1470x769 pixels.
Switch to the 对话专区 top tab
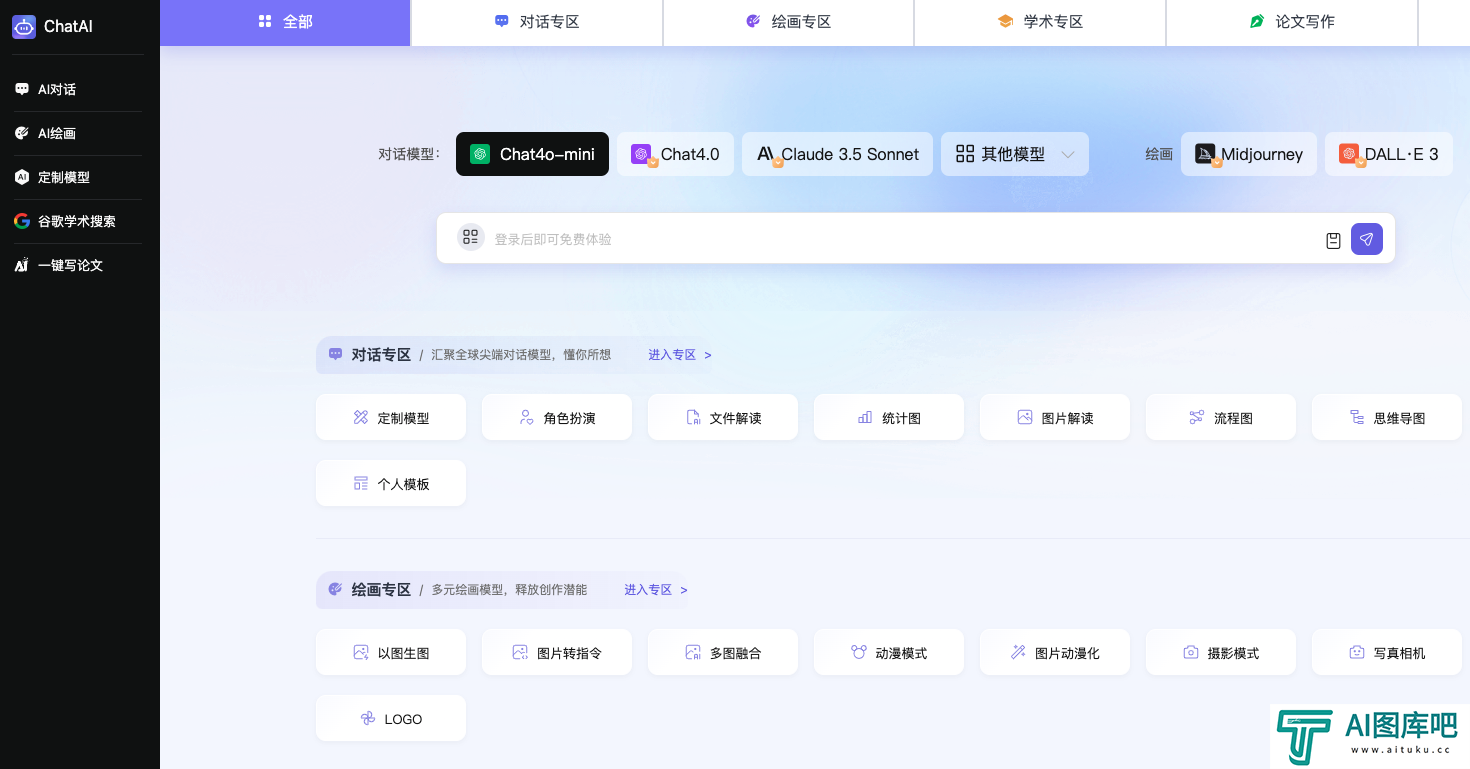(x=537, y=22)
